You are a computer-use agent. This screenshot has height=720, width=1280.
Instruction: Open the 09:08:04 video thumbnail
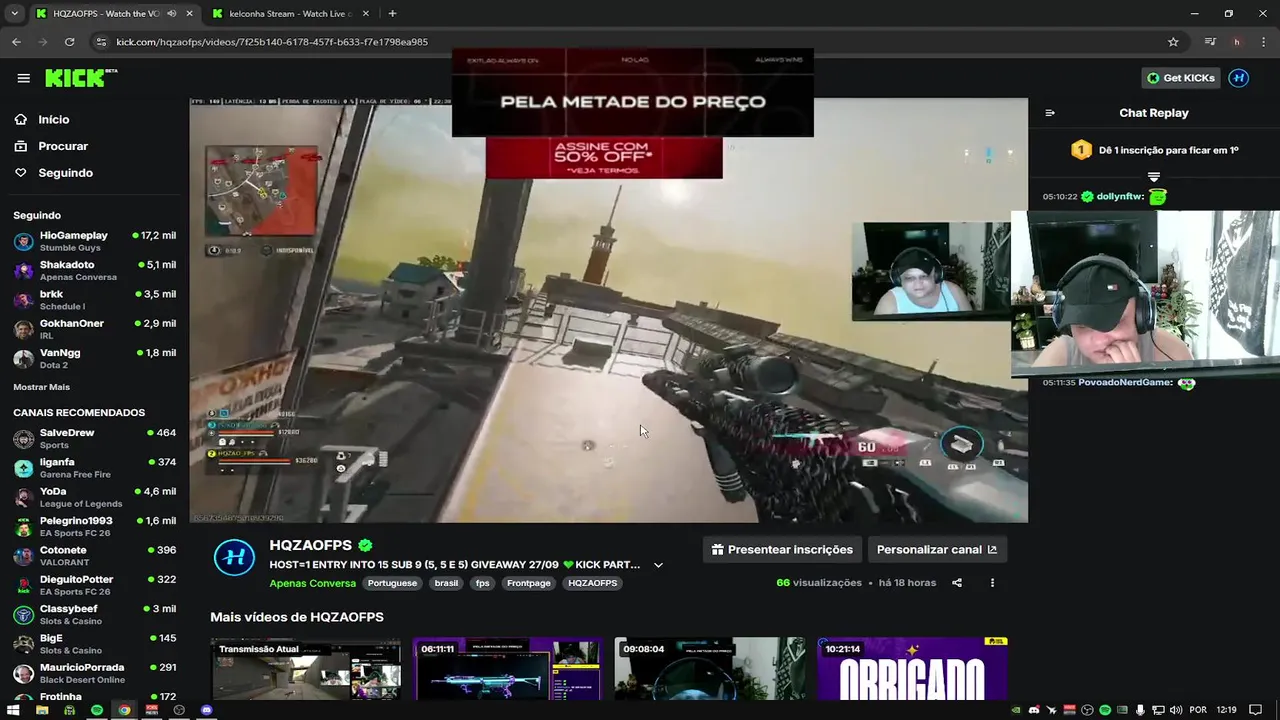pos(710,669)
